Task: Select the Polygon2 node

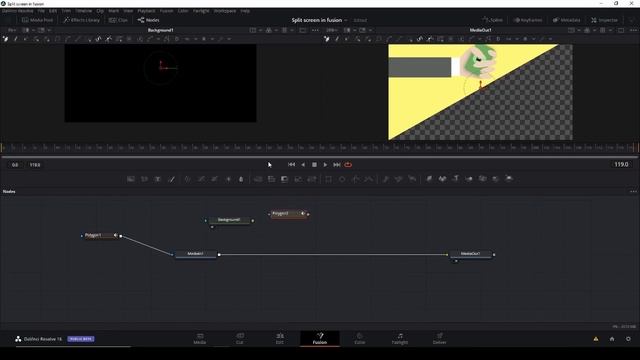Action: tap(288, 214)
